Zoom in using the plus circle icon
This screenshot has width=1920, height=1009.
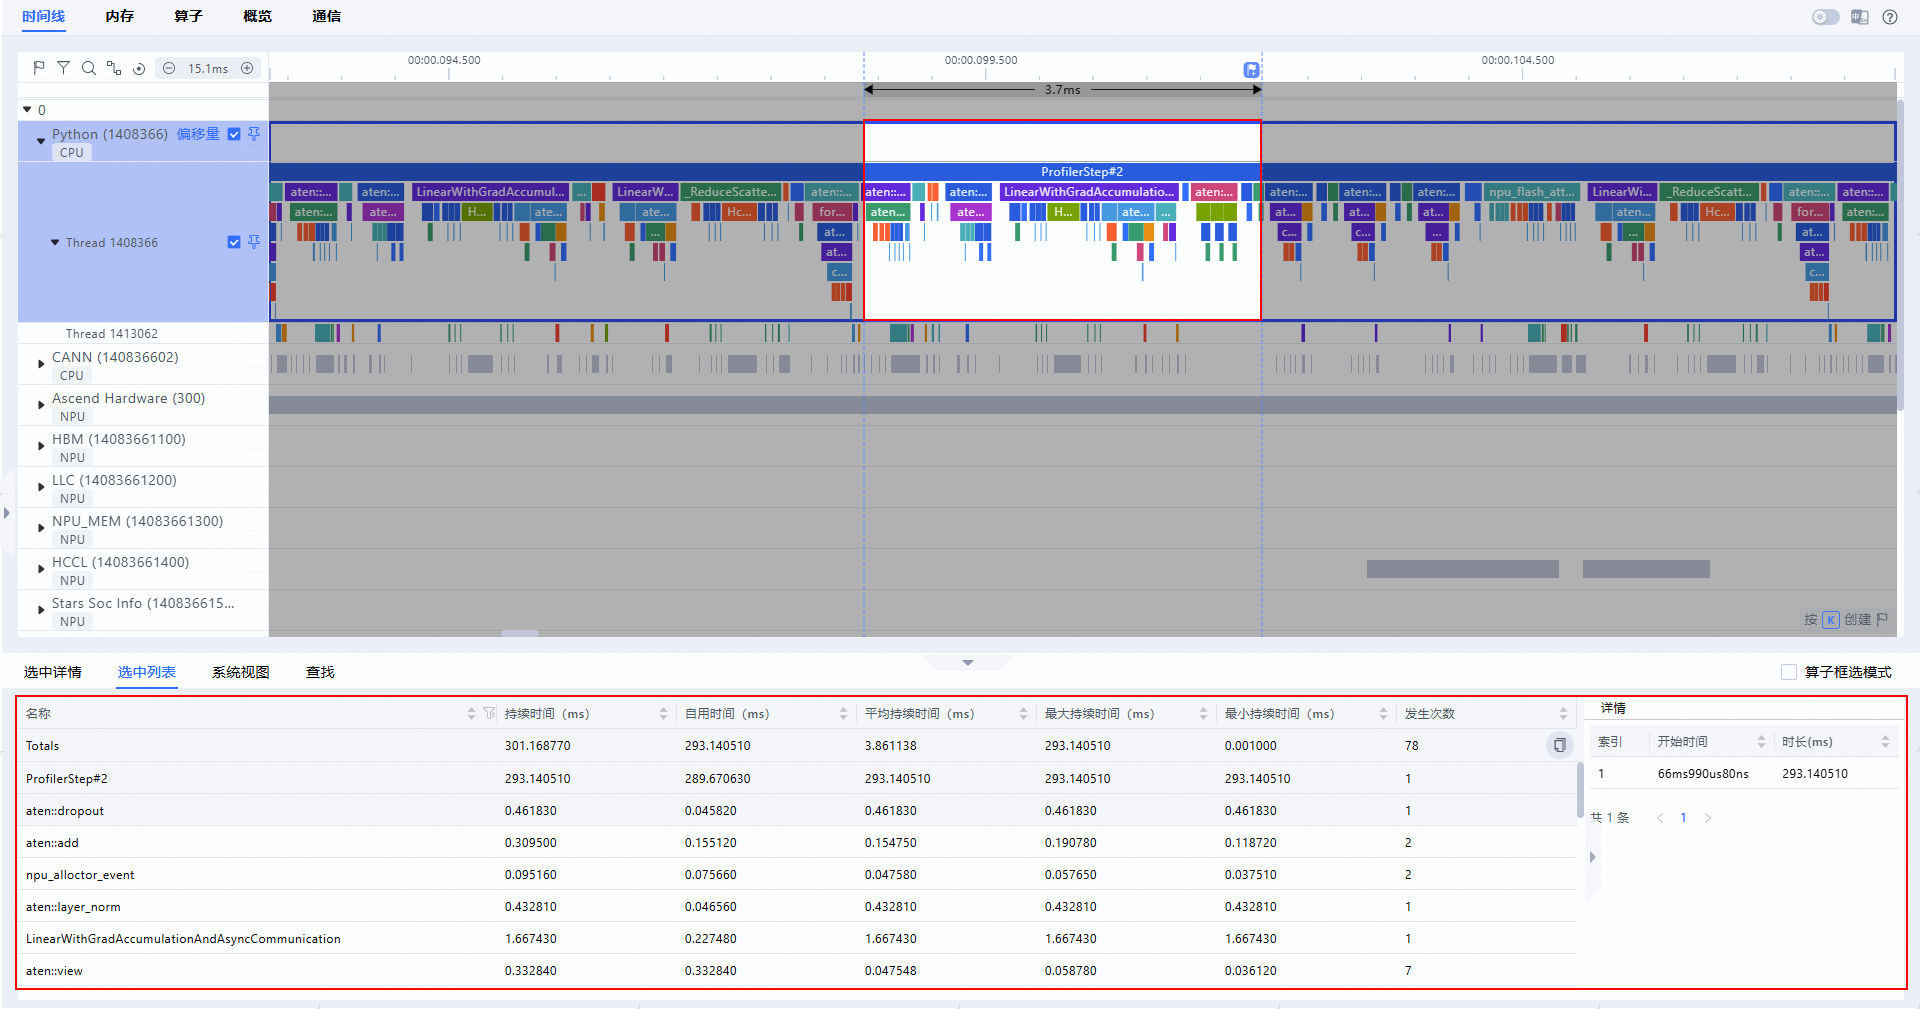247,68
